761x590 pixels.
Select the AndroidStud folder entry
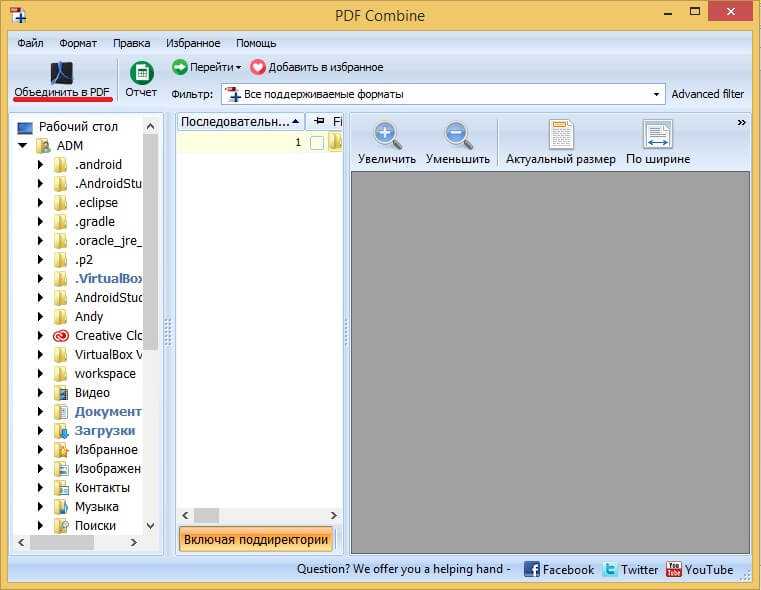coord(108,297)
